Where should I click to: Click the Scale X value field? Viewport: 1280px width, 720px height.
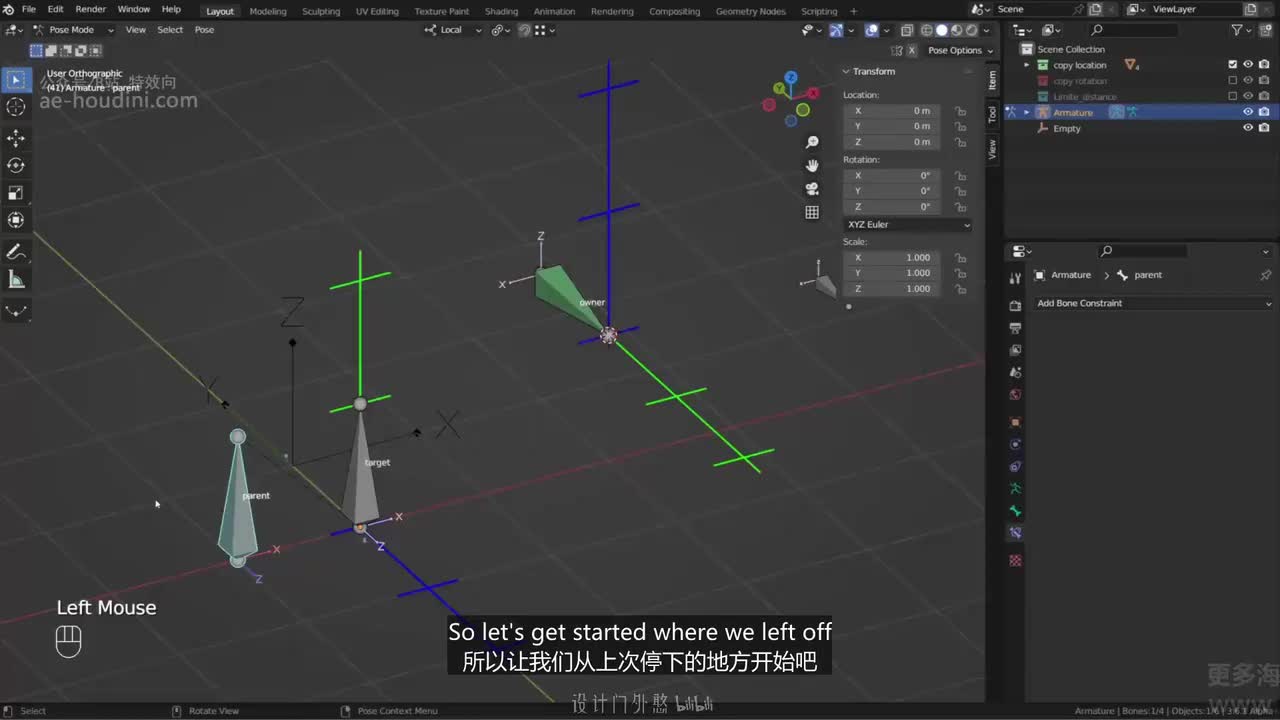(892, 258)
